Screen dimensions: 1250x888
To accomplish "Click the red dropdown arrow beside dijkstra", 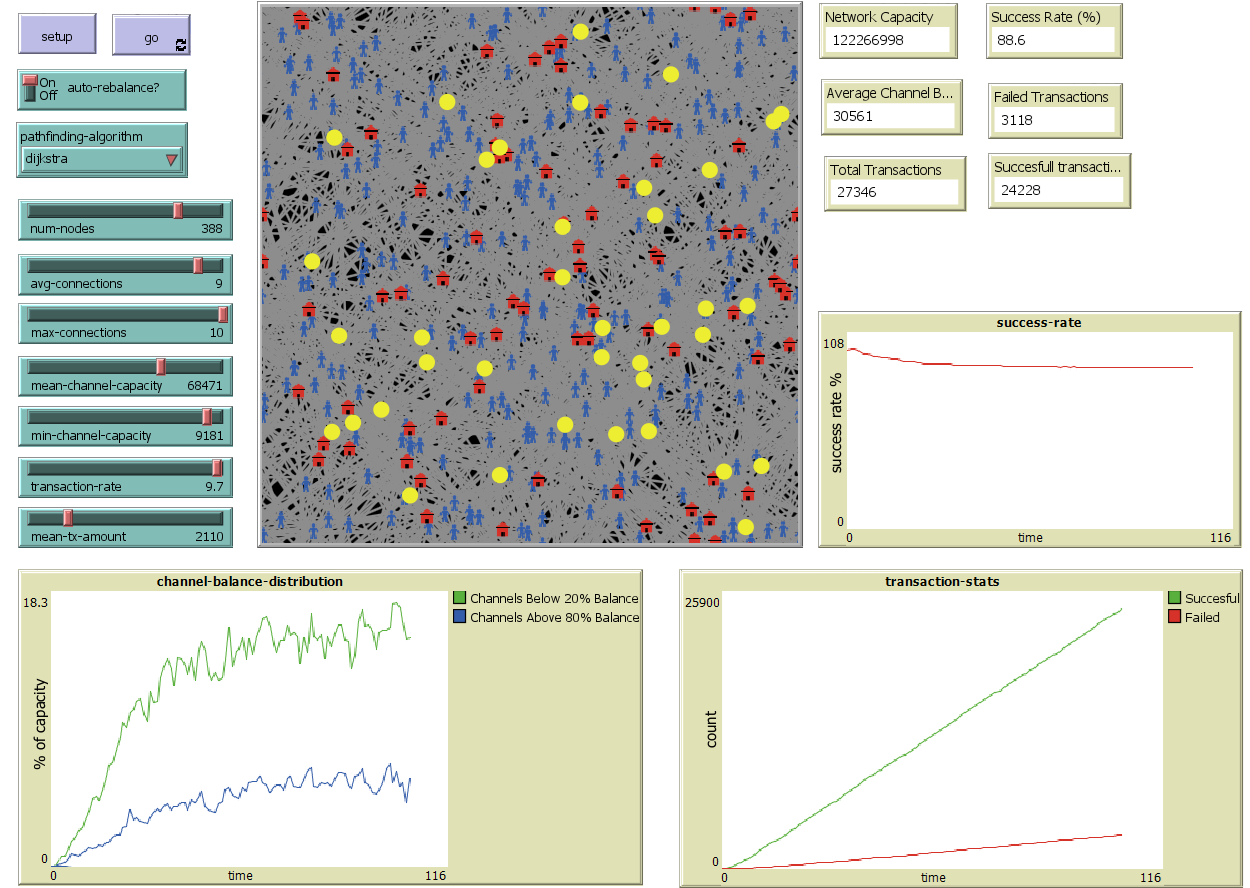I will click(171, 158).
